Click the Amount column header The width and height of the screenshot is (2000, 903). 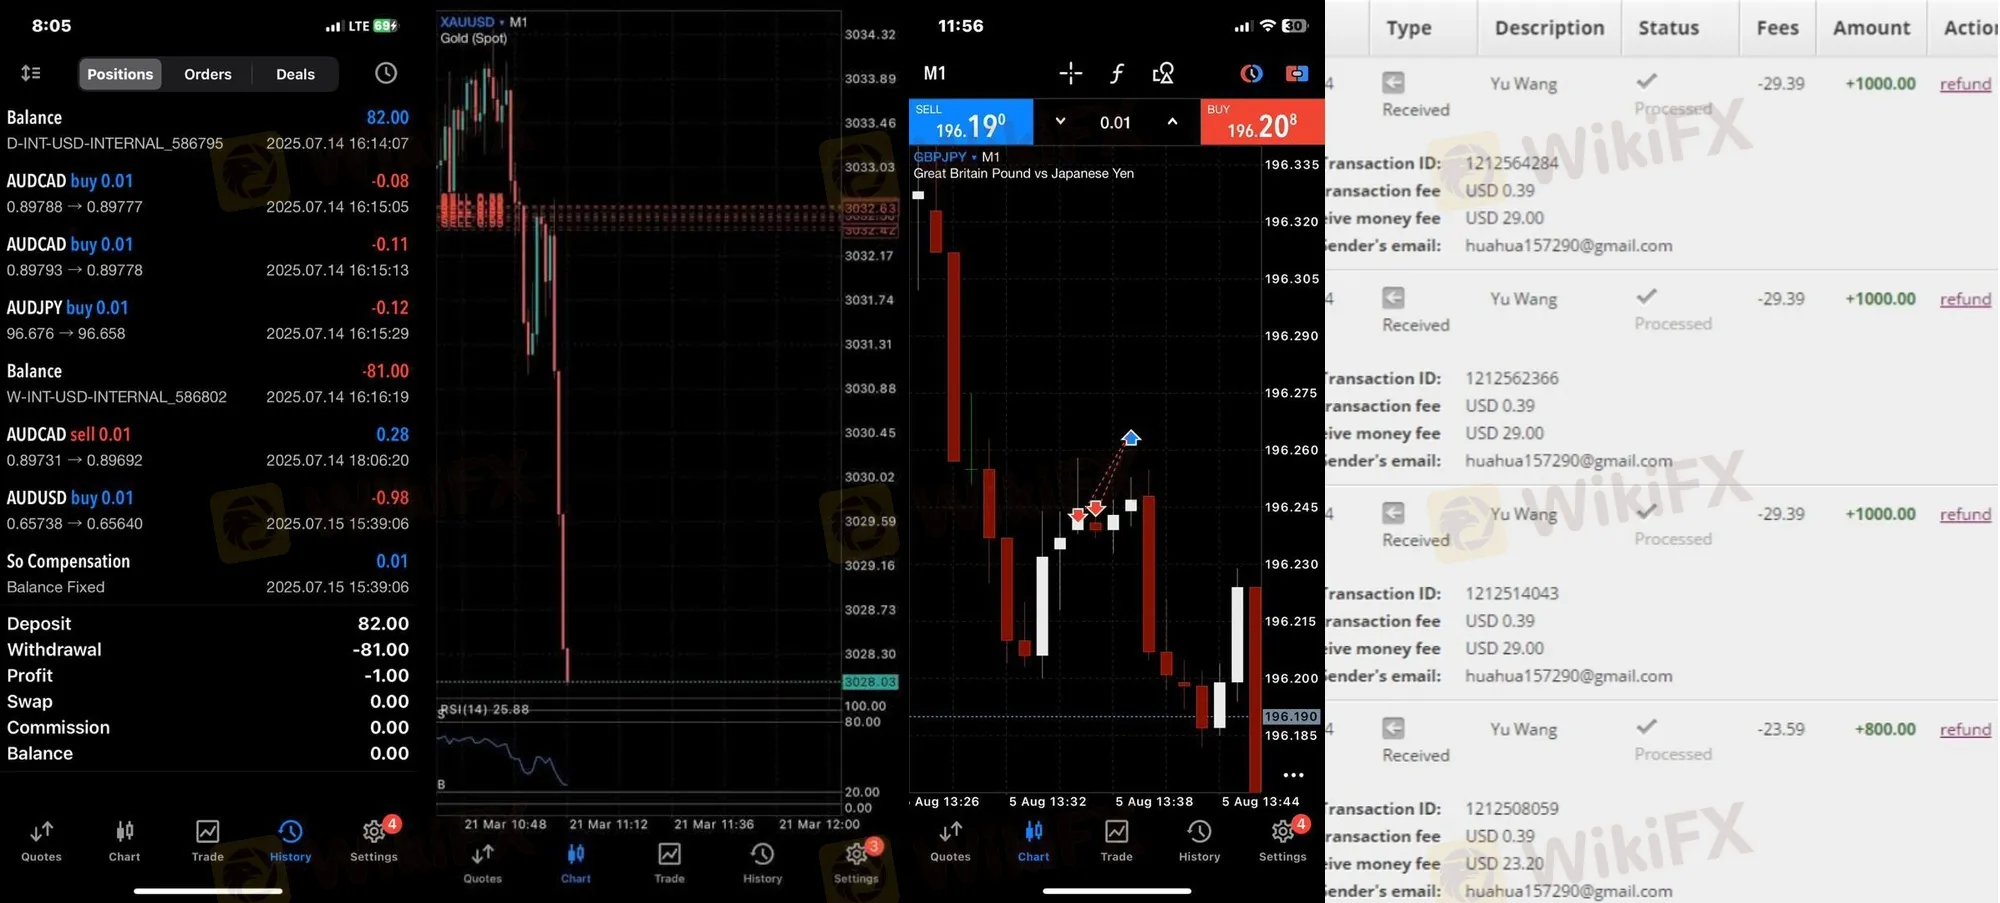click(x=1871, y=28)
